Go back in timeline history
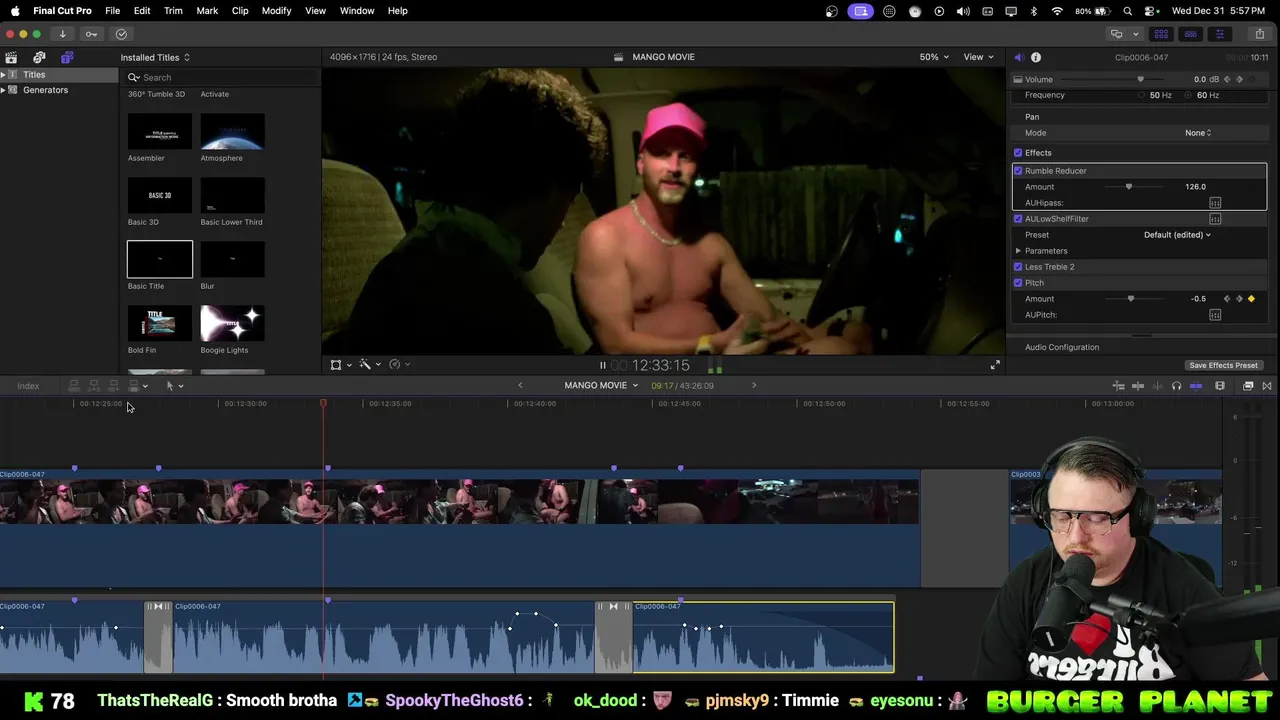The height and width of the screenshot is (720, 1280). [x=520, y=386]
